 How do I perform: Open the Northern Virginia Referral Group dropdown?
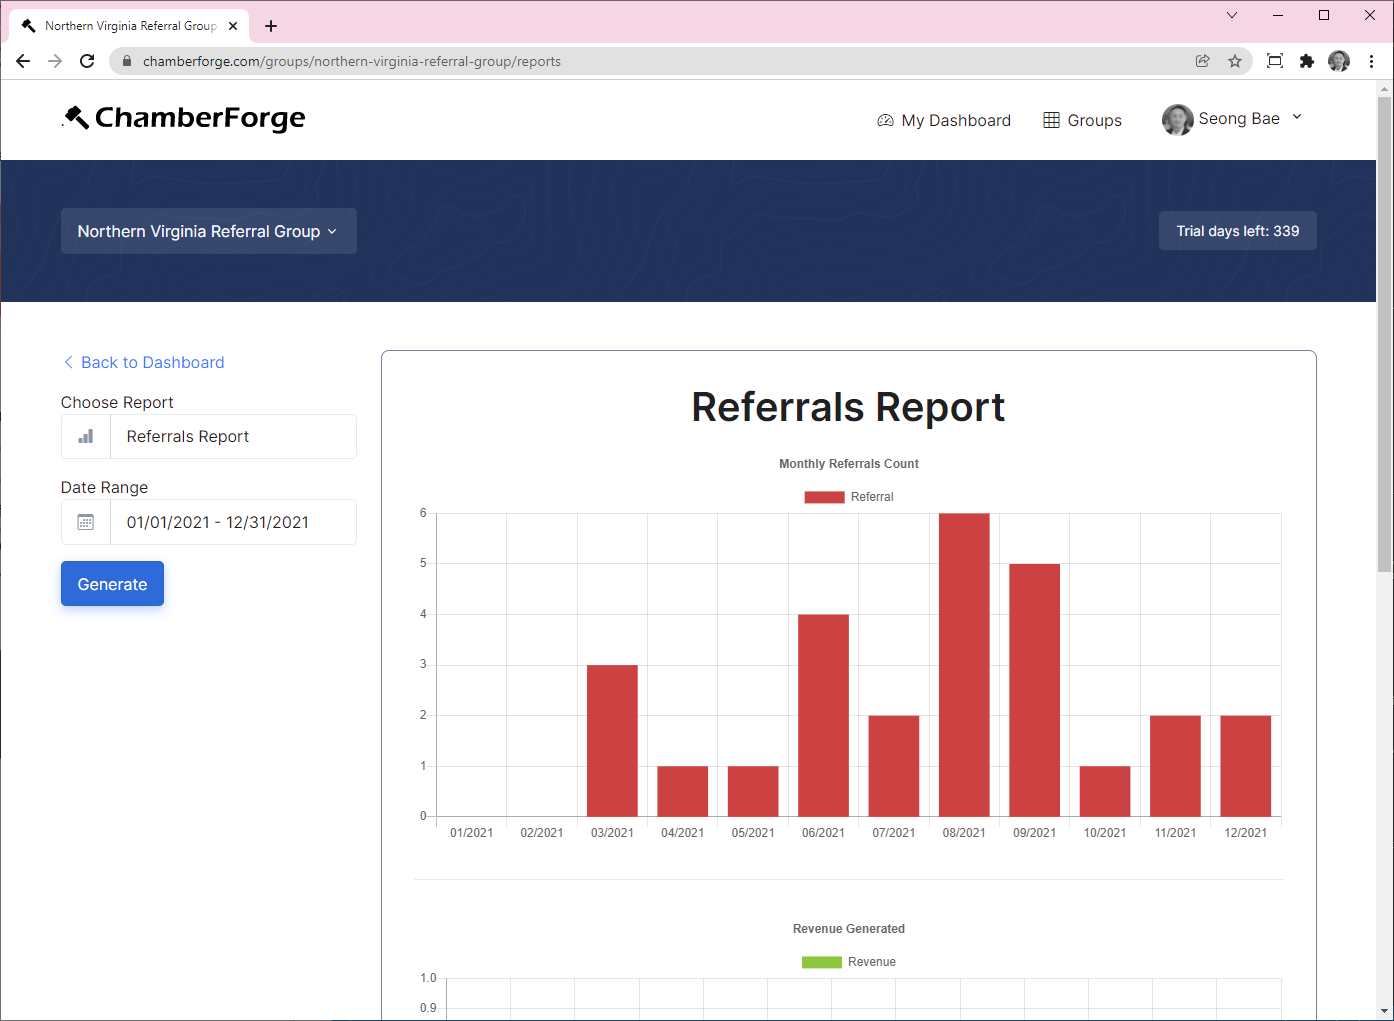coord(208,231)
